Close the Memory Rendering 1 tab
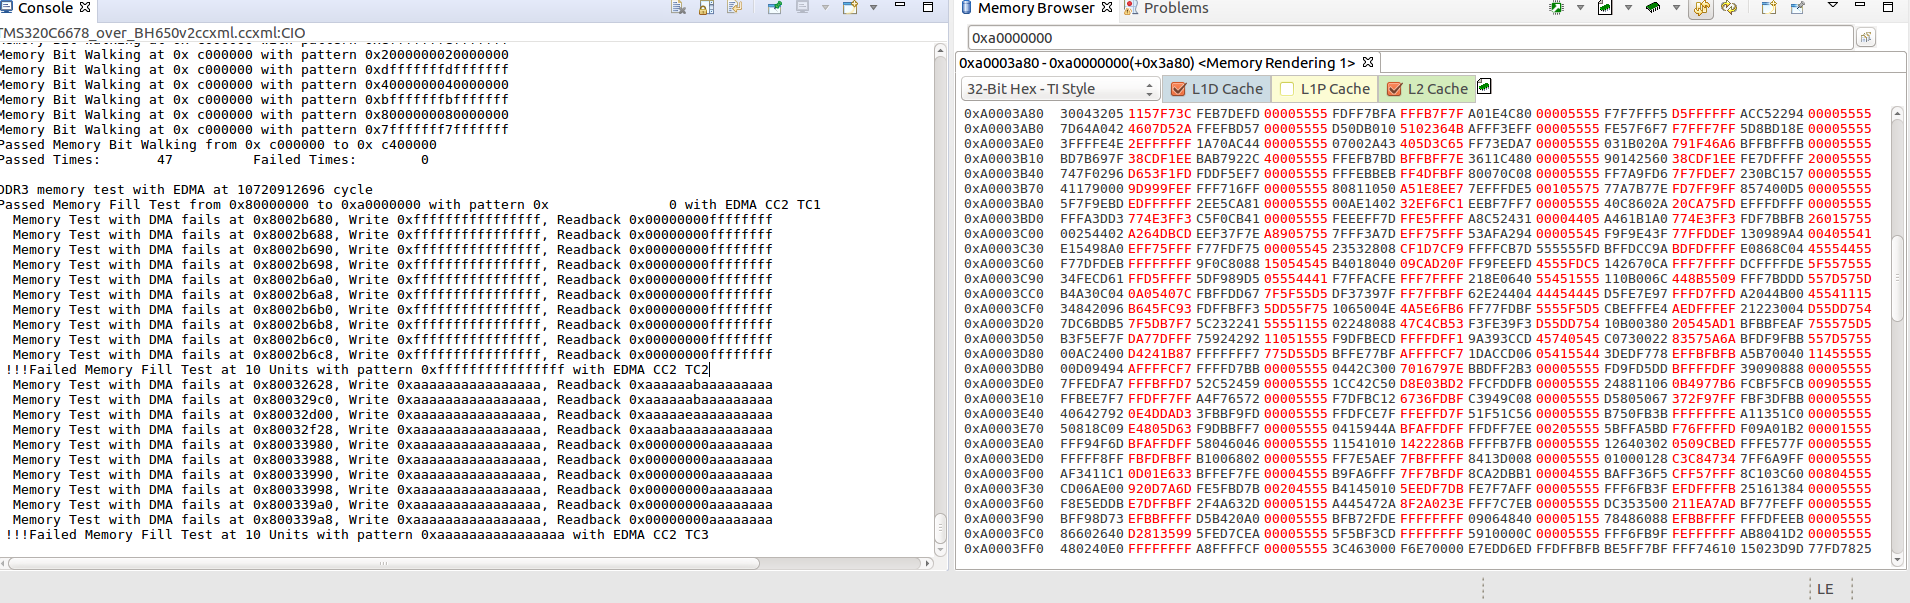 click(1368, 62)
